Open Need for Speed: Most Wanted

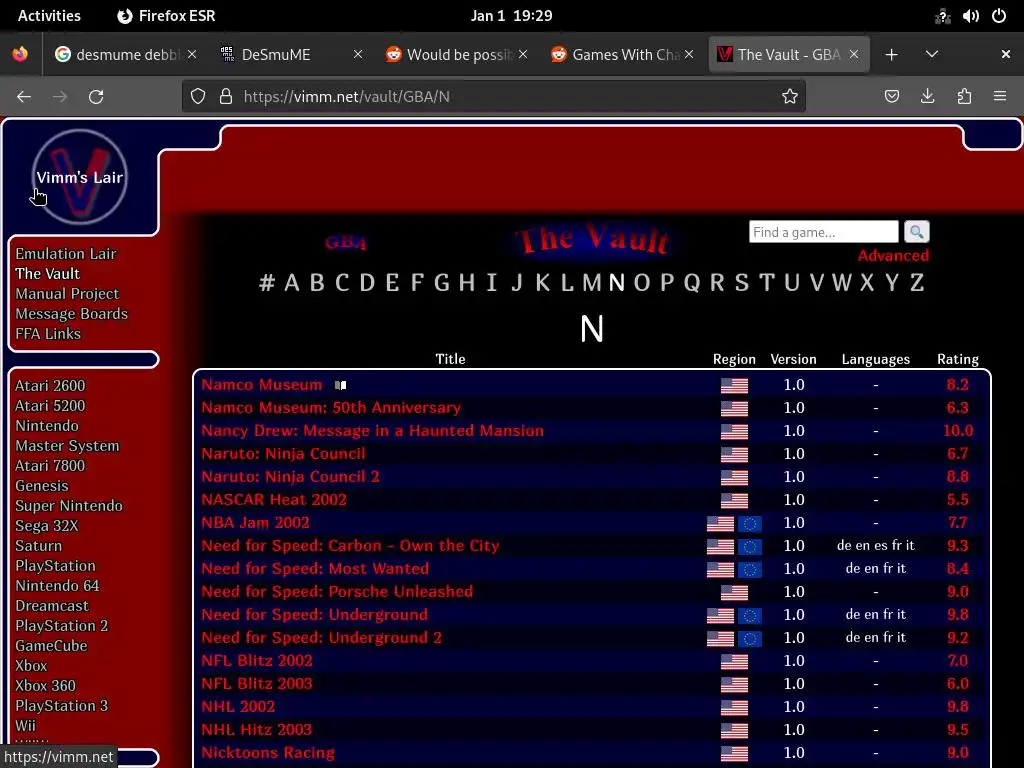pyautogui.click(x=315, y=568)
